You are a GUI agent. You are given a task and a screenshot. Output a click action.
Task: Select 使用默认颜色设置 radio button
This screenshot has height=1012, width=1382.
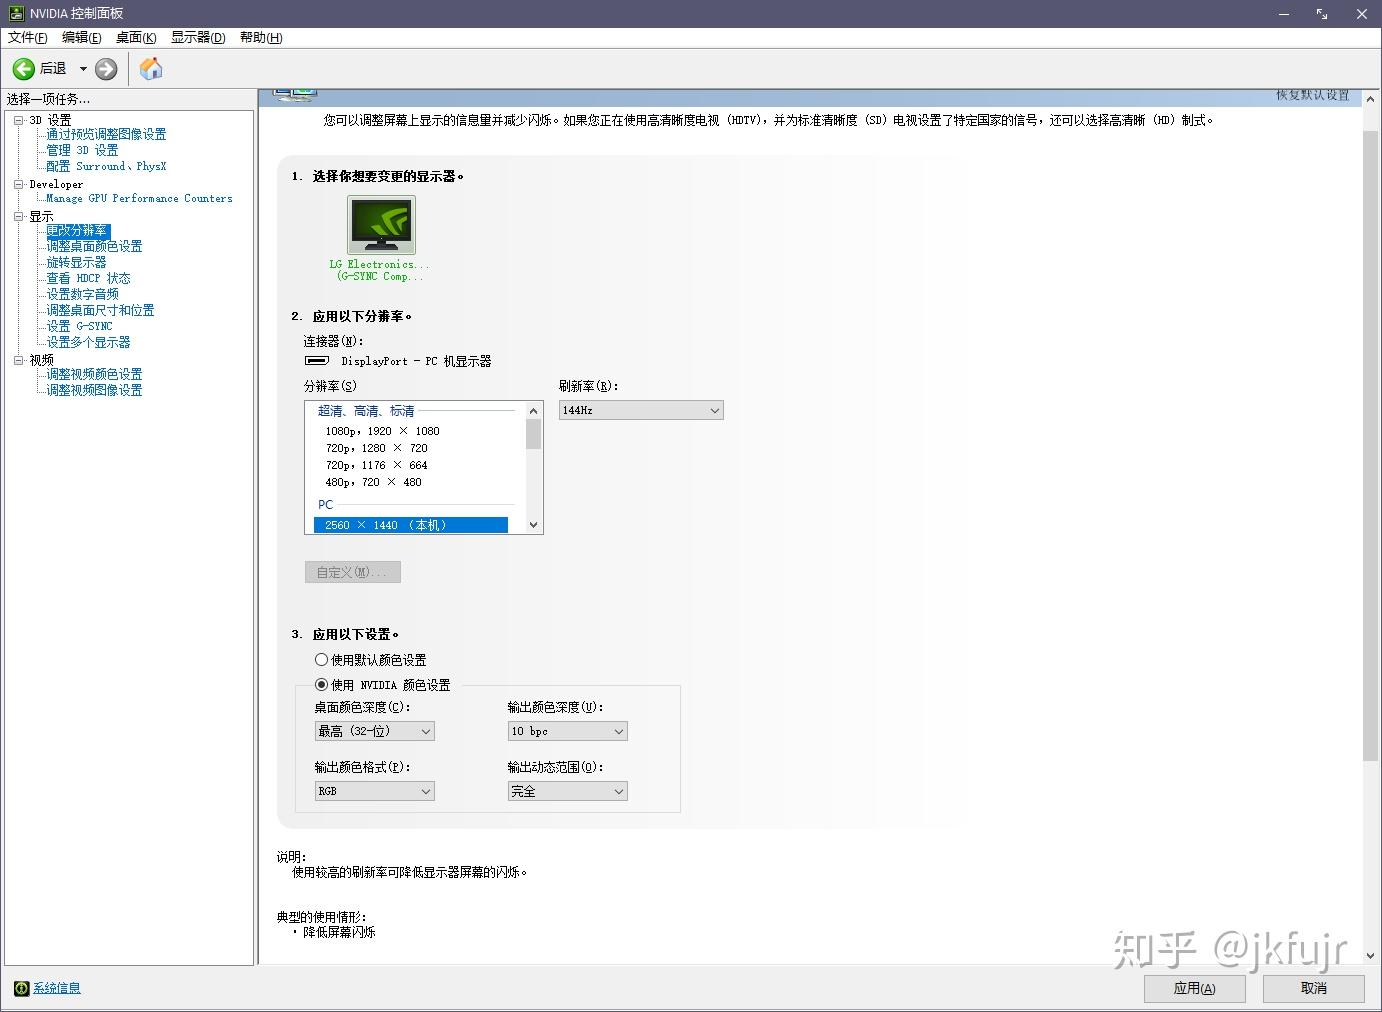(321, 660)
